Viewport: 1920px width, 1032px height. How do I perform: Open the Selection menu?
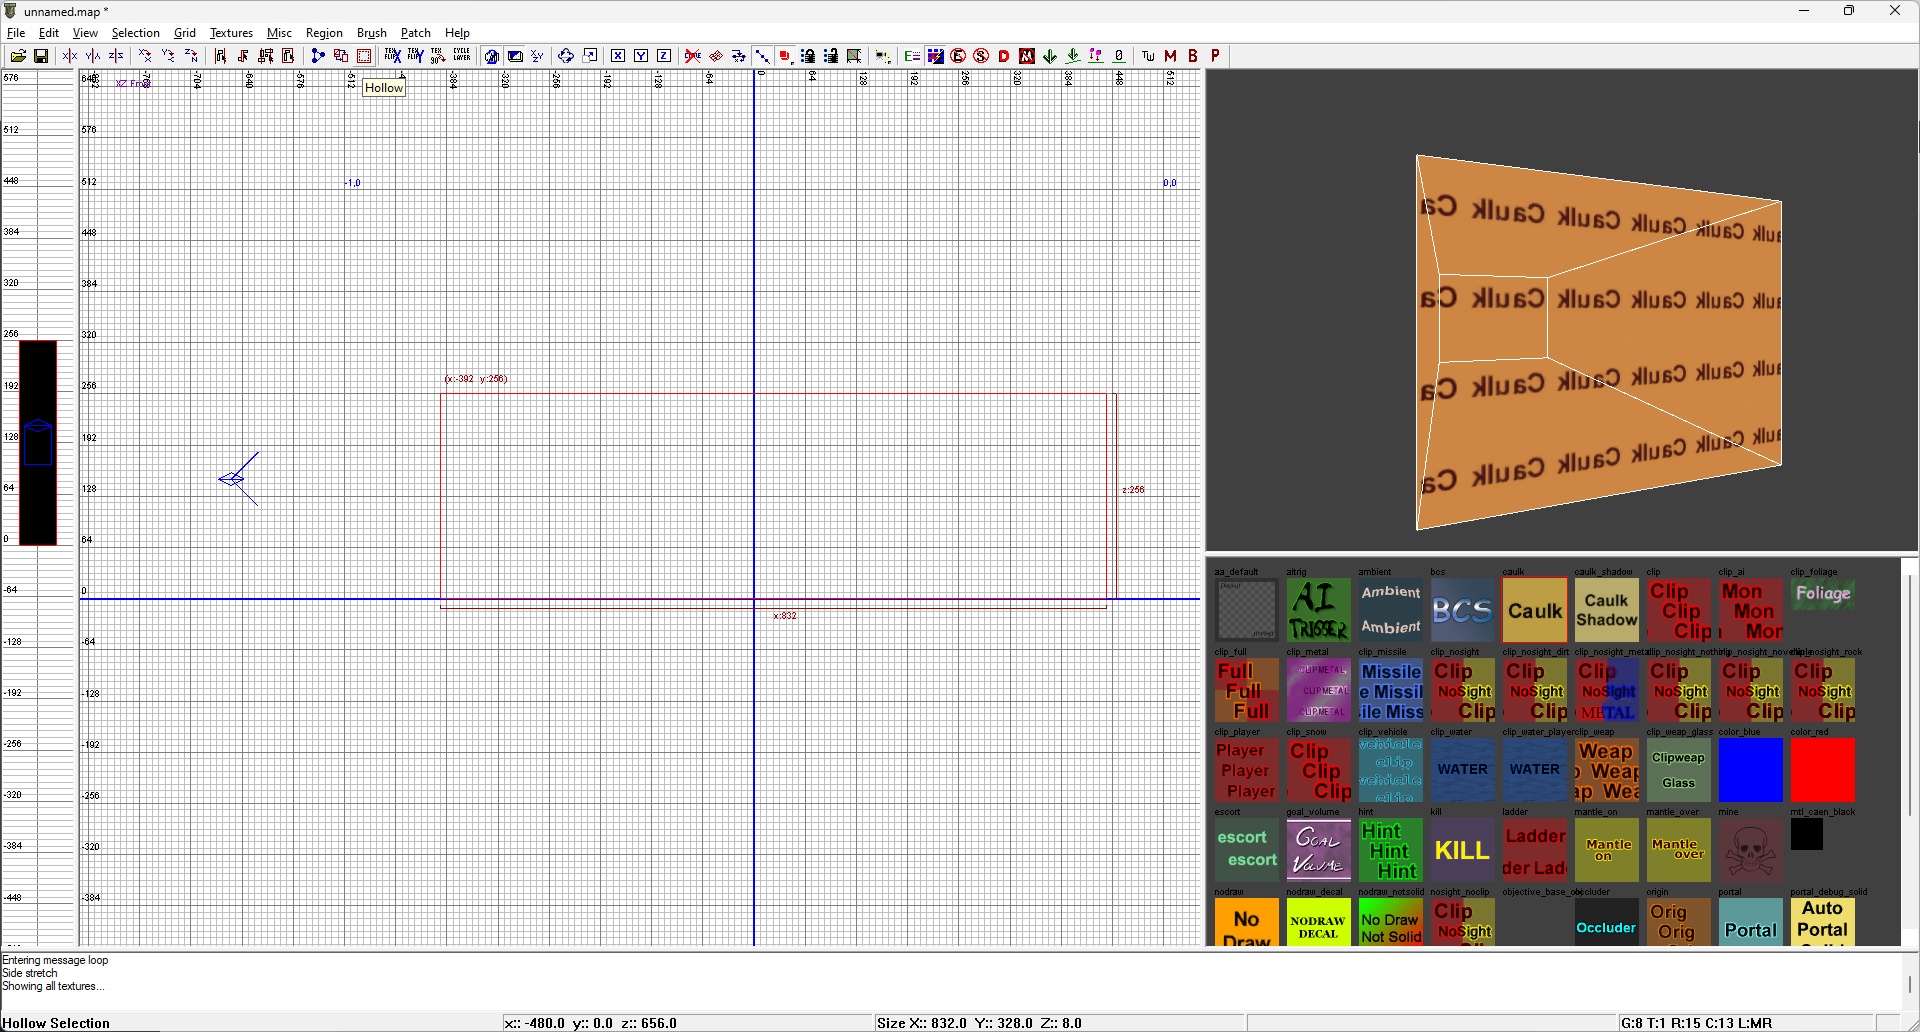(135, 33)
